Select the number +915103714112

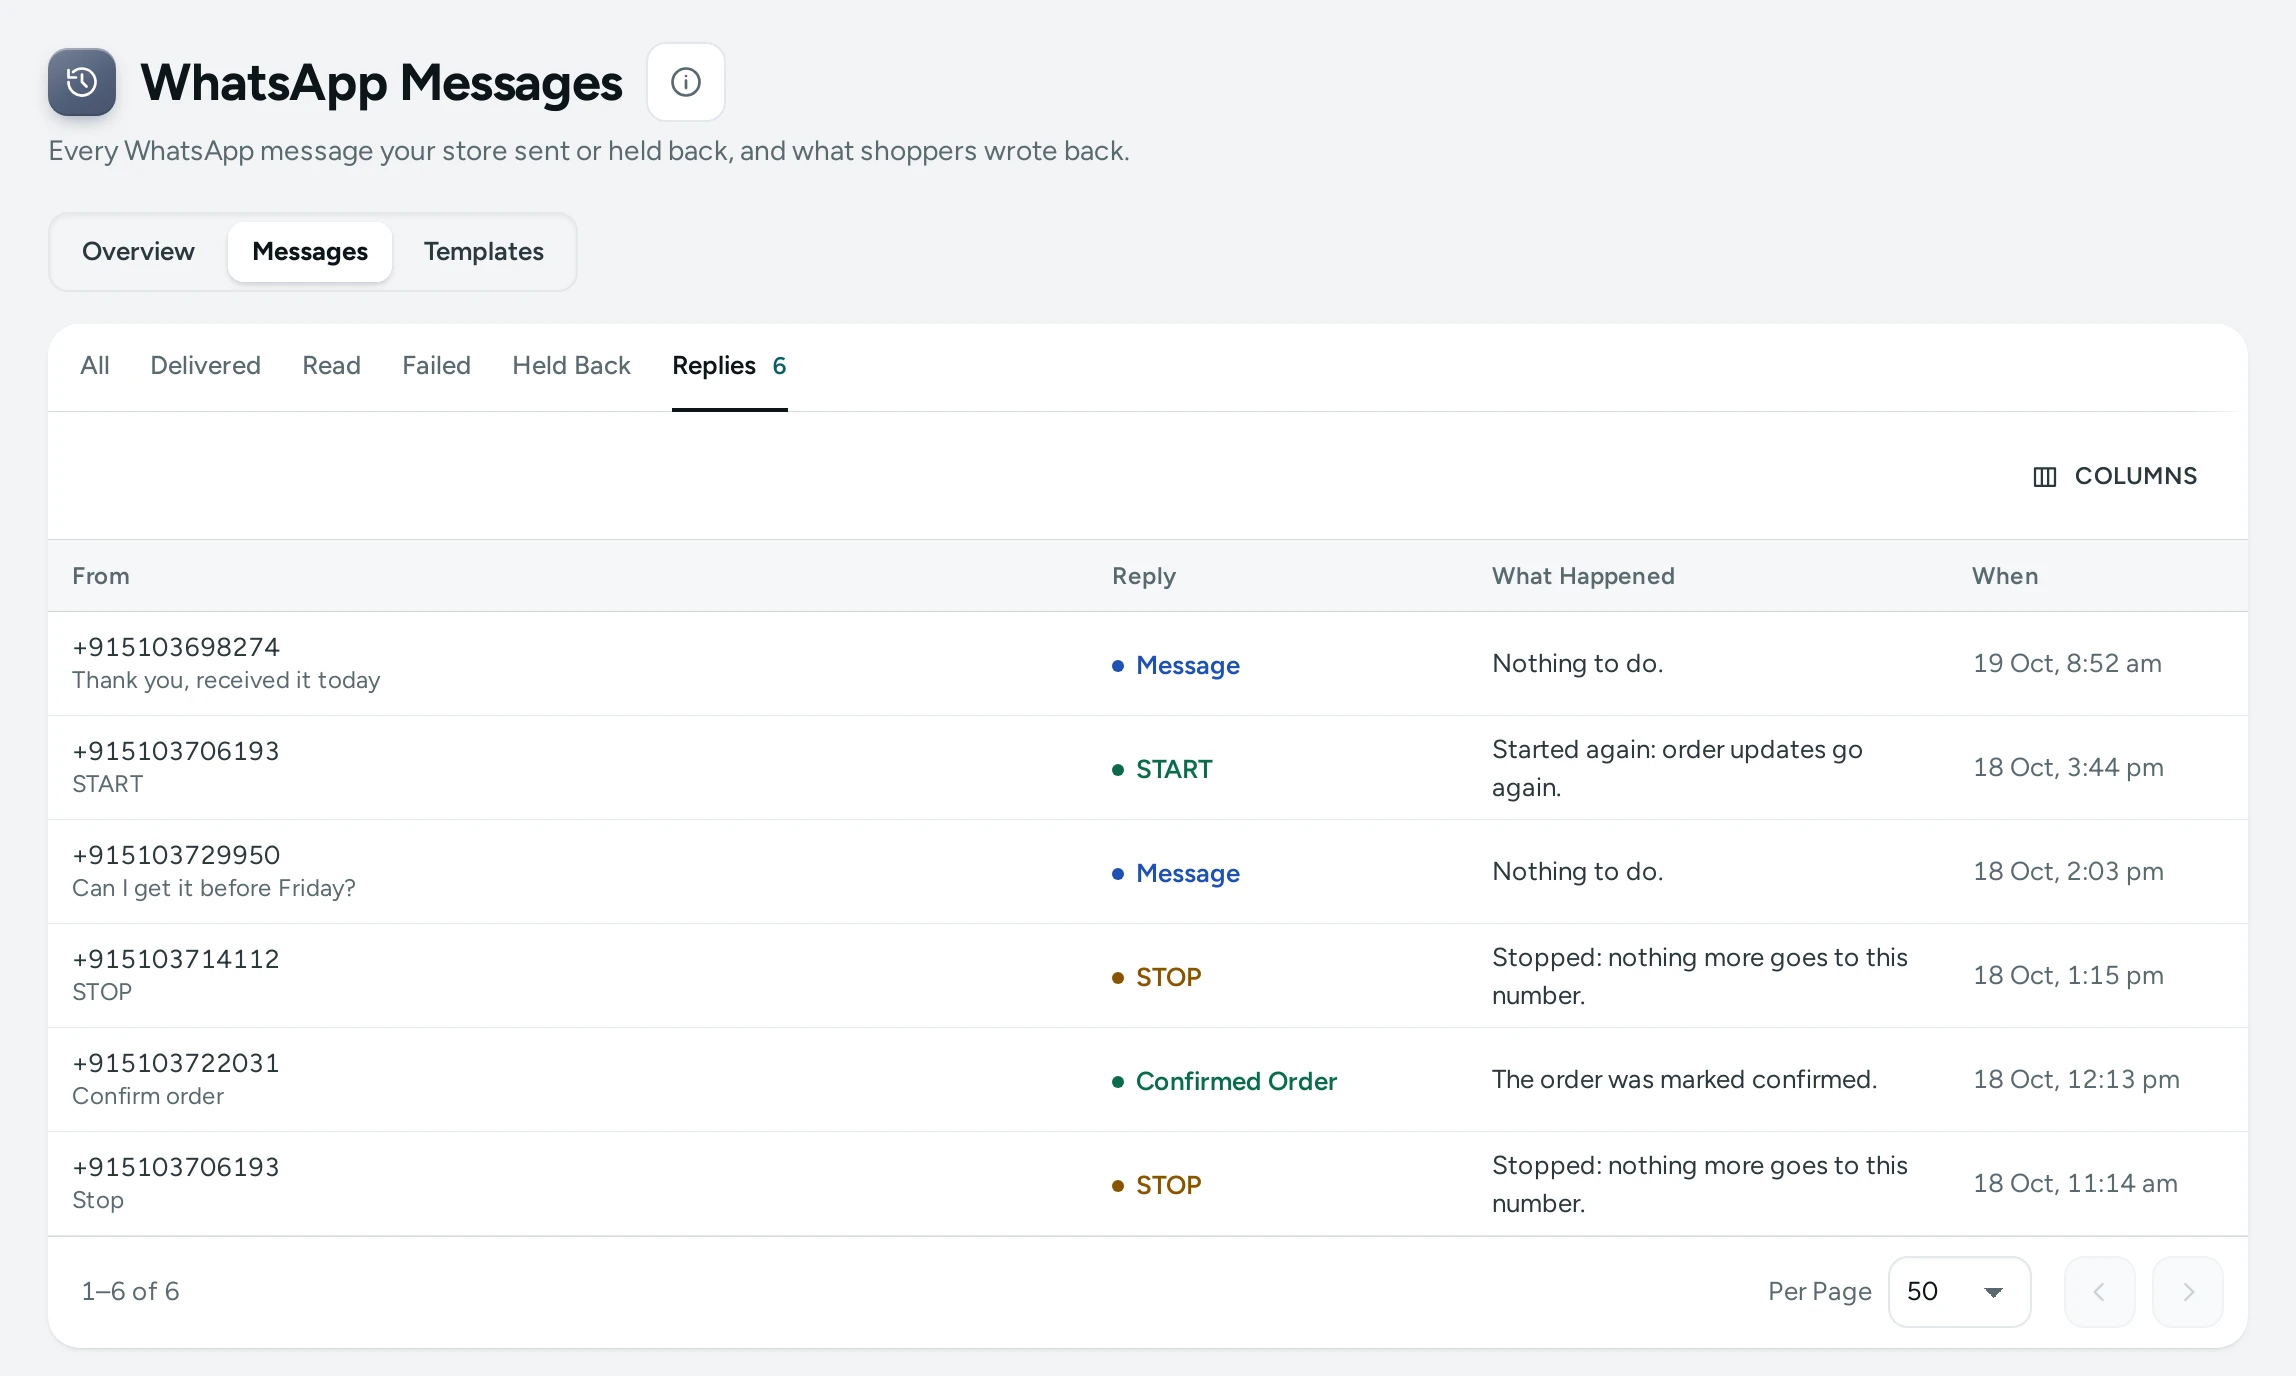coord(176,959)
